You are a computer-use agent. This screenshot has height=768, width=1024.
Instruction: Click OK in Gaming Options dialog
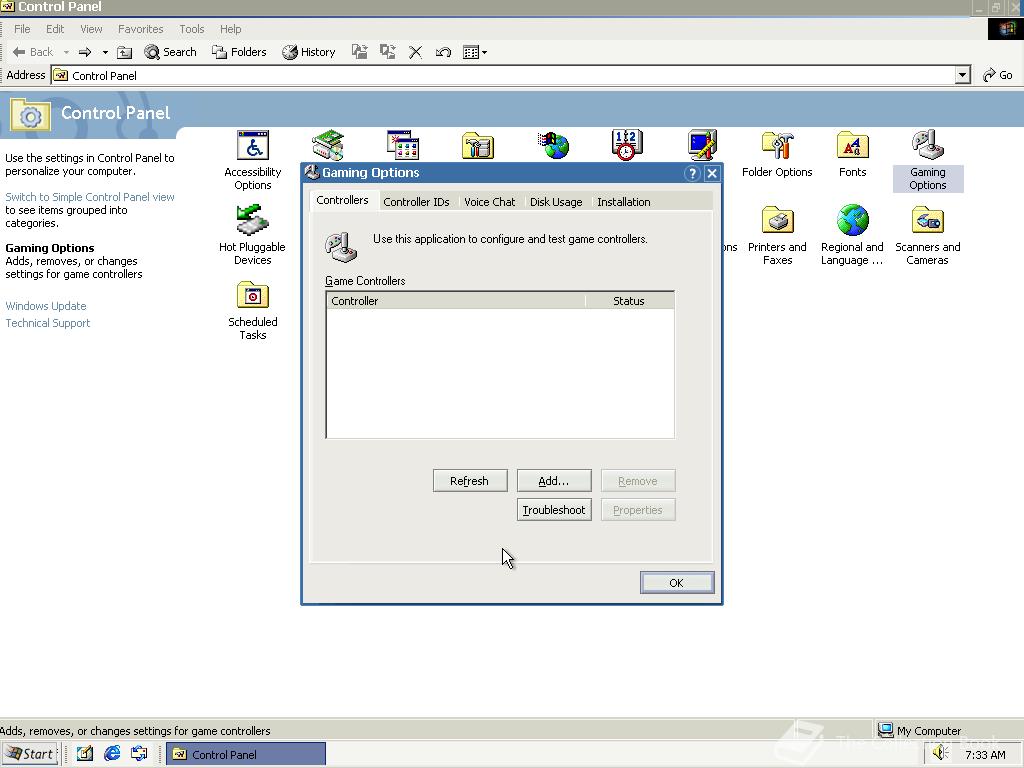(677, 583)
